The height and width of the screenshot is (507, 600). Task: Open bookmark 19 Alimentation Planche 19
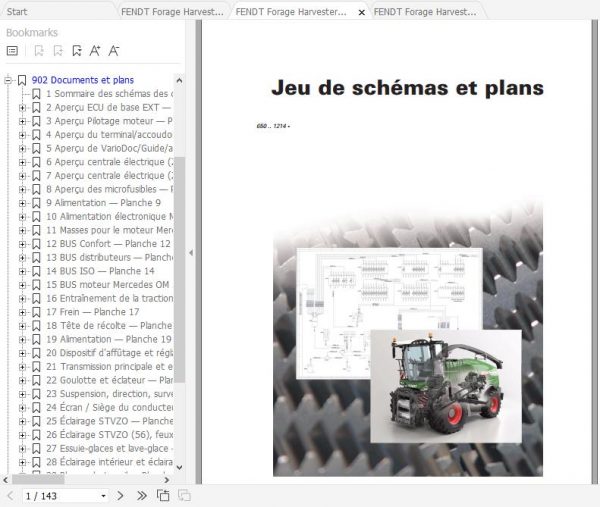tap(109, 339)
